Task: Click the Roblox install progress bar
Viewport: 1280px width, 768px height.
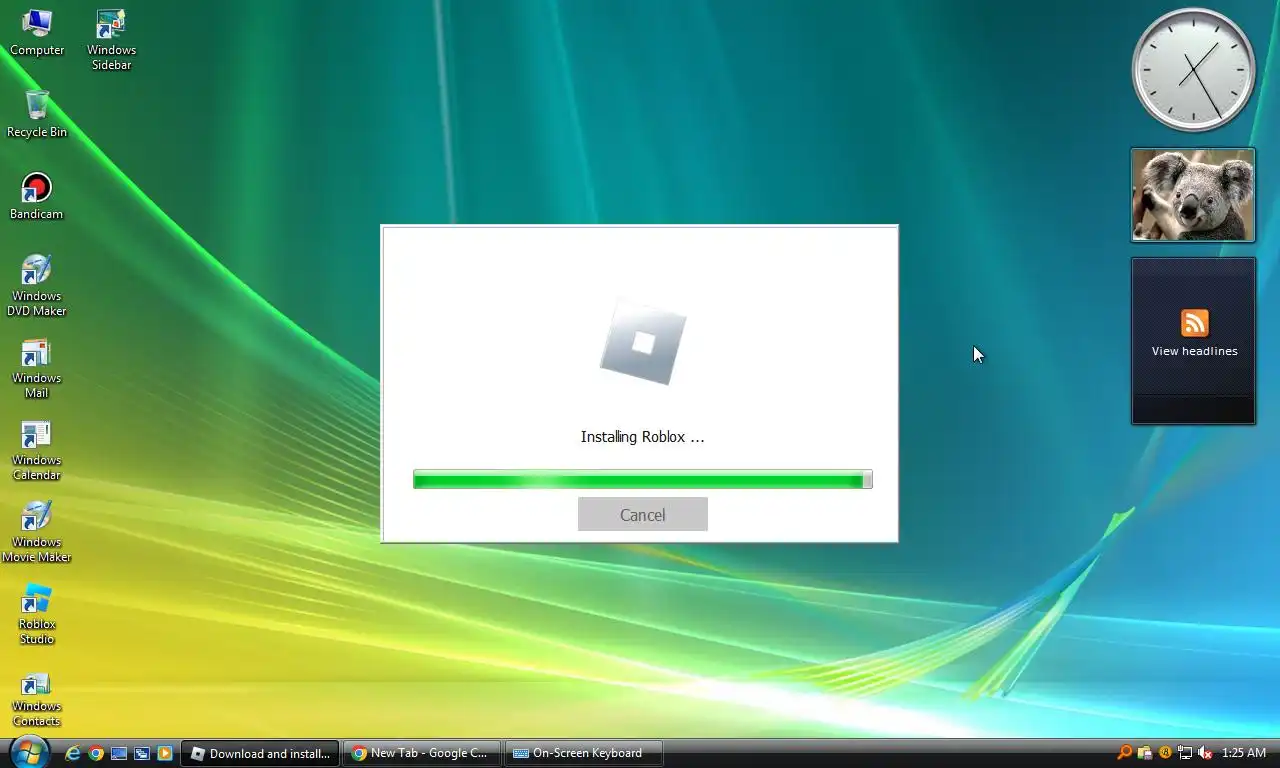Action: pos(642,480)
